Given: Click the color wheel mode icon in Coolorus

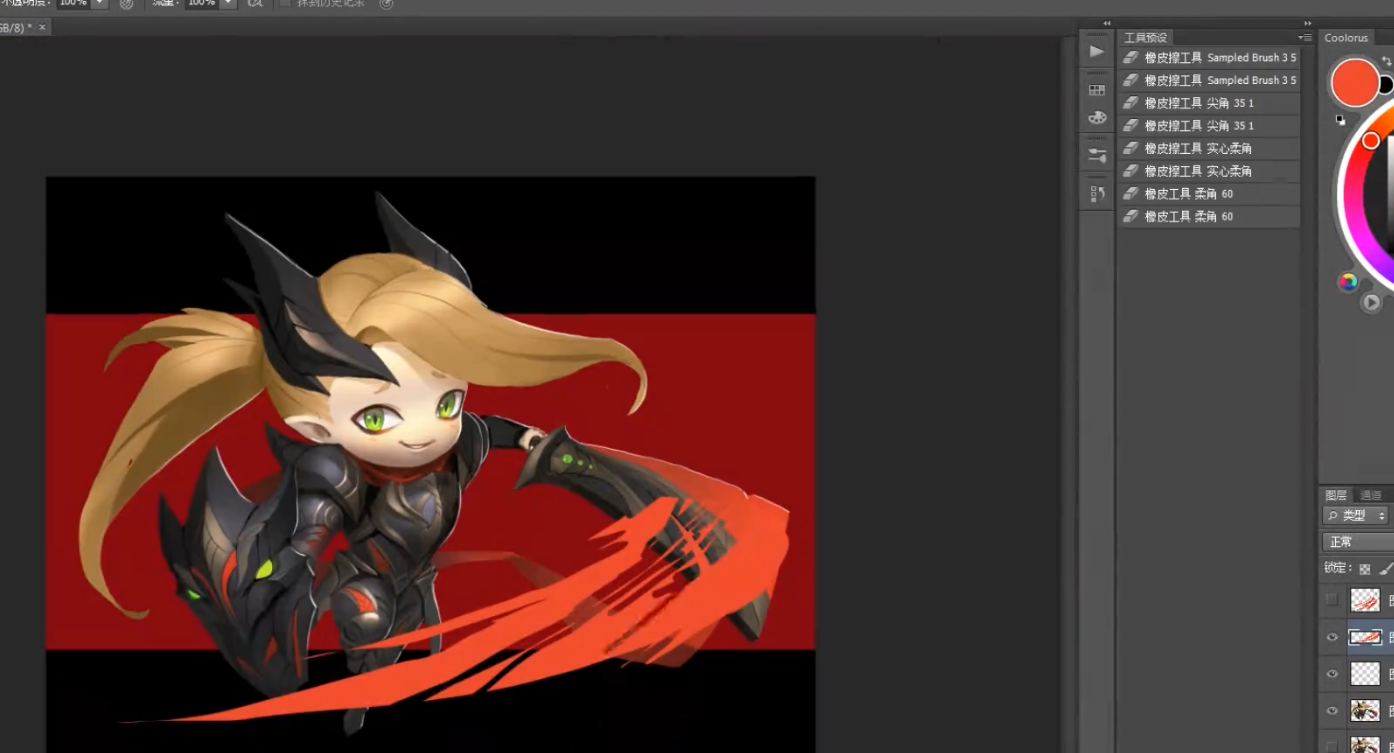Looking at the screenshot, I should click(x=1348, y=282).
